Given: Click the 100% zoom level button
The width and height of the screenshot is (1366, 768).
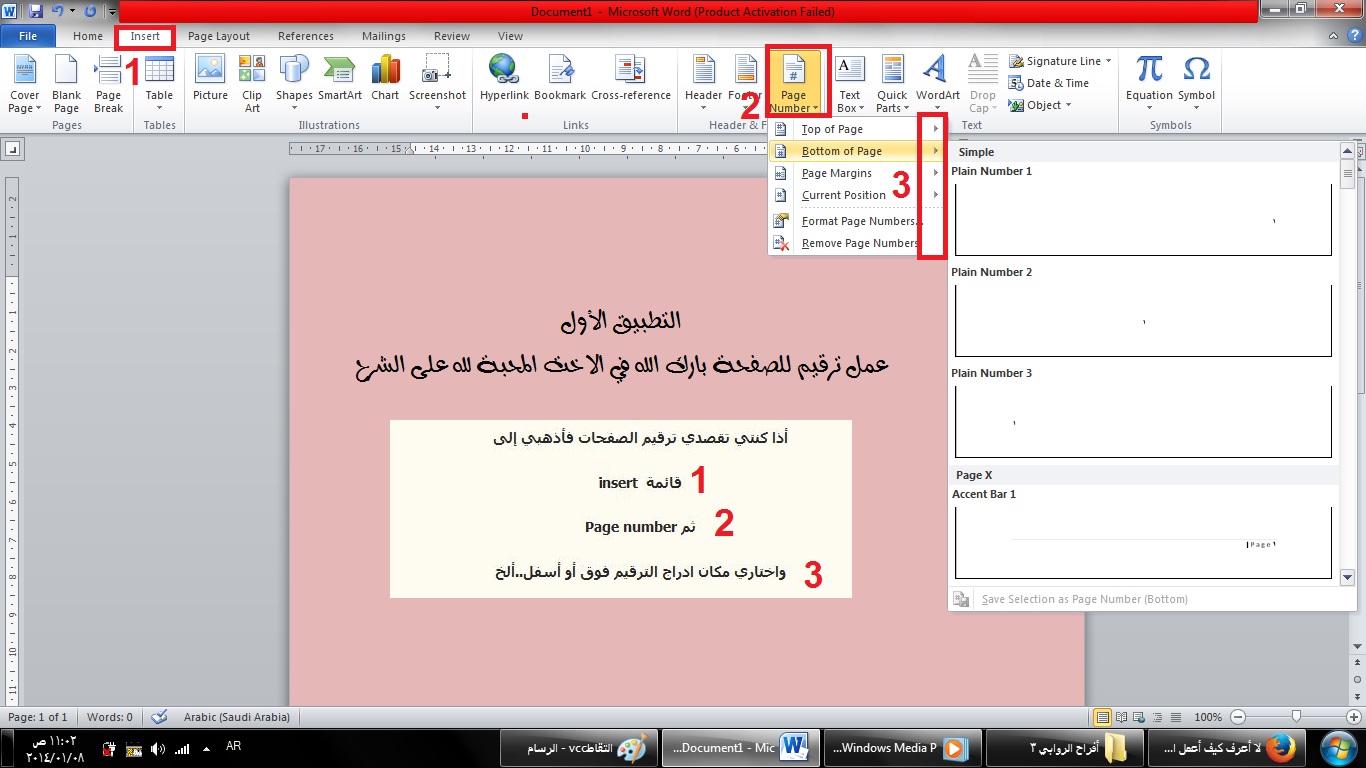Looking at the screenshot, I should coord(1208,717).
